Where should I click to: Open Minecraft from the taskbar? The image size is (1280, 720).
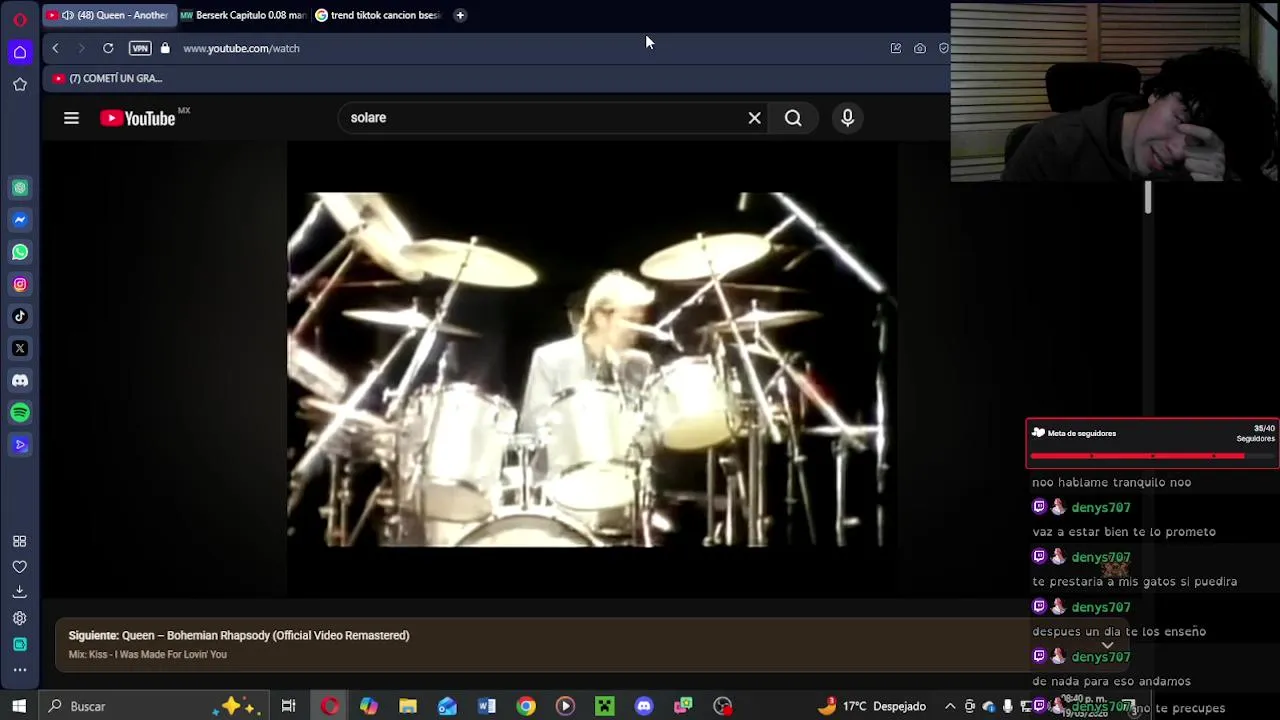[605, 706]
